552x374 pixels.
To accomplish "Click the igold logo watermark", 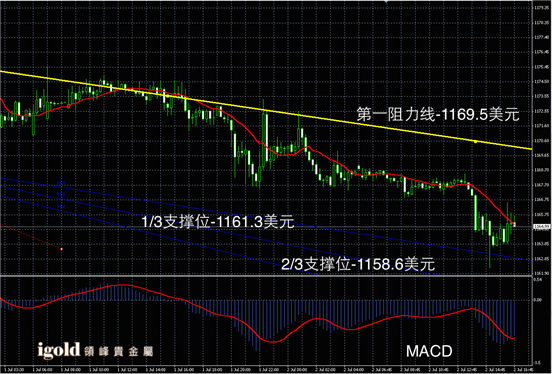I will tap(59, 350).
